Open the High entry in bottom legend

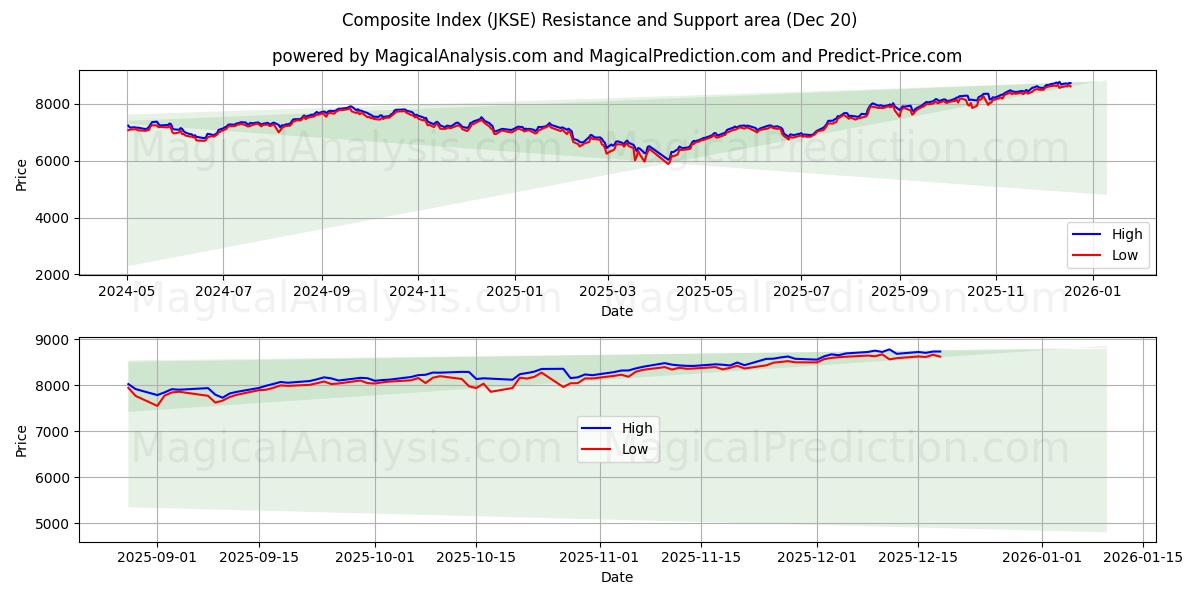pyautogui.click(x=636, y=428)
